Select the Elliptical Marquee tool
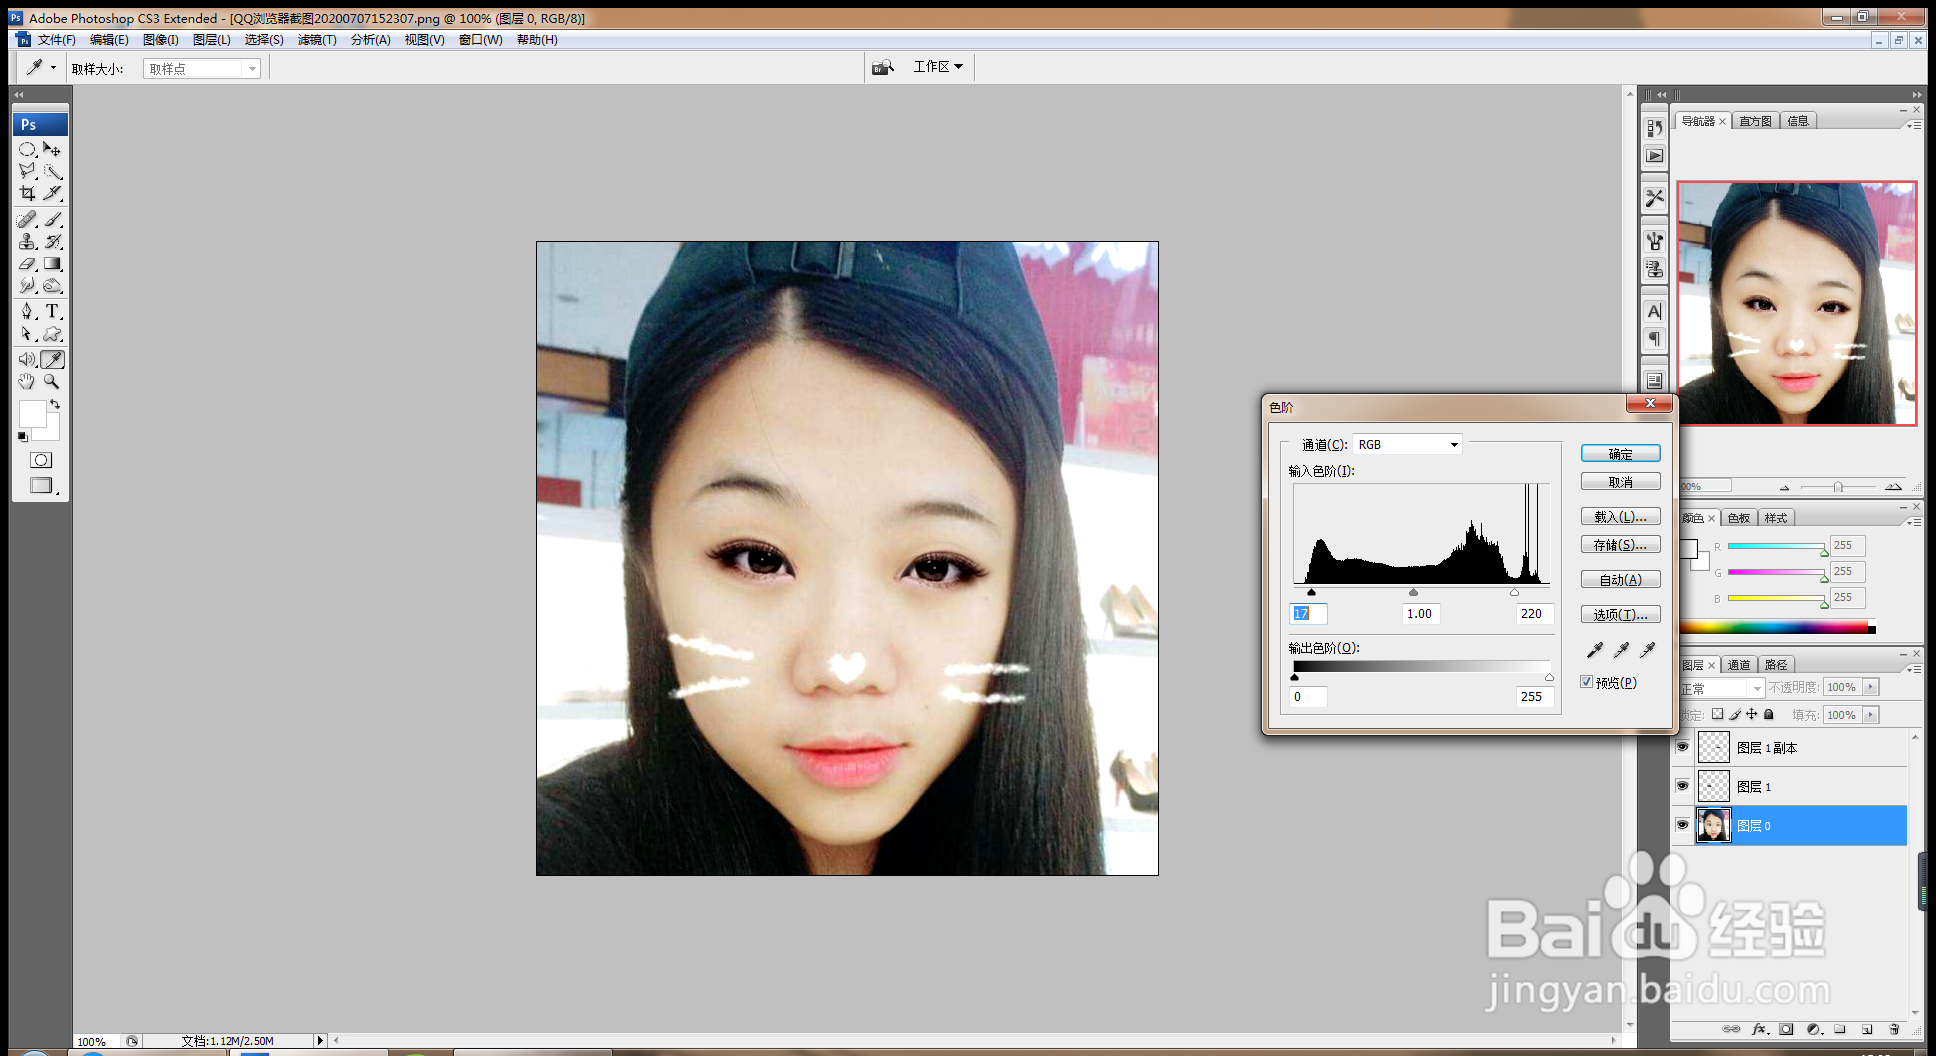 (27, 149)
